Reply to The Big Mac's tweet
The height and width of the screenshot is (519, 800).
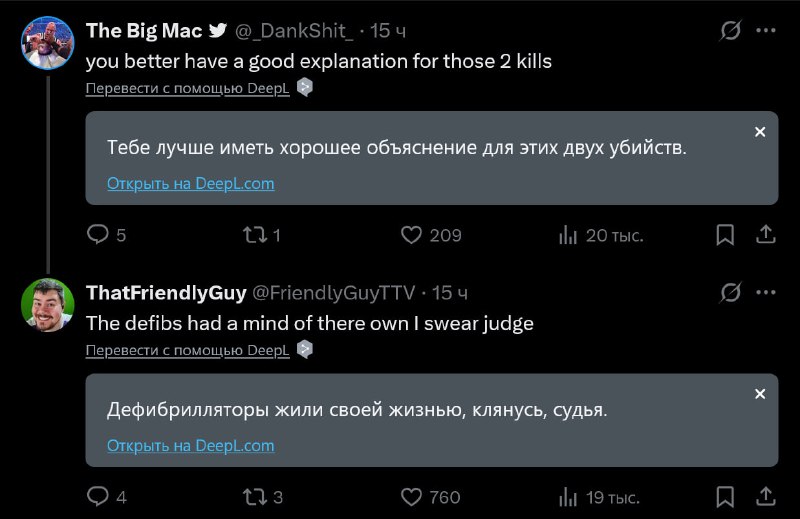click(98, 235)
